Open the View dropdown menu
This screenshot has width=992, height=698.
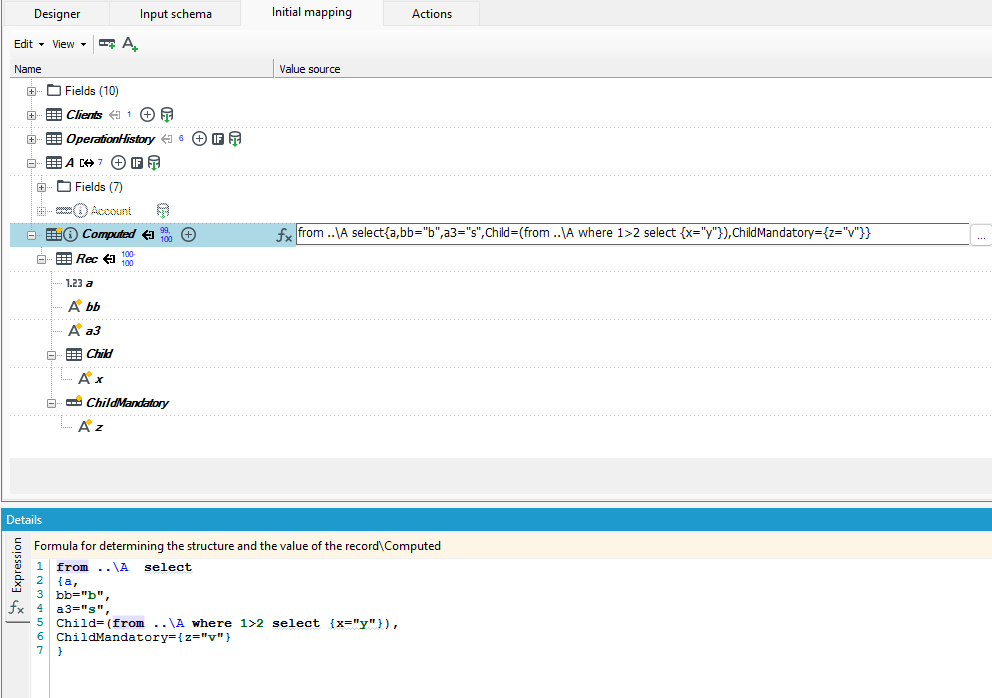pyautogui.click(x=69, y=44)
